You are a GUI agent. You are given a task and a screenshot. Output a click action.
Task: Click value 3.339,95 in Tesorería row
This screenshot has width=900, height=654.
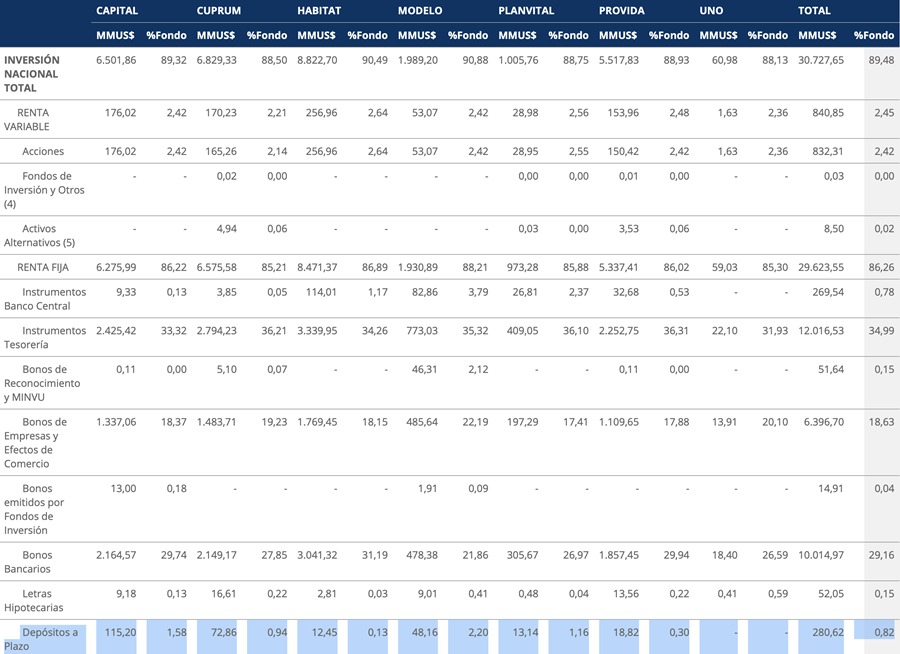317,331
